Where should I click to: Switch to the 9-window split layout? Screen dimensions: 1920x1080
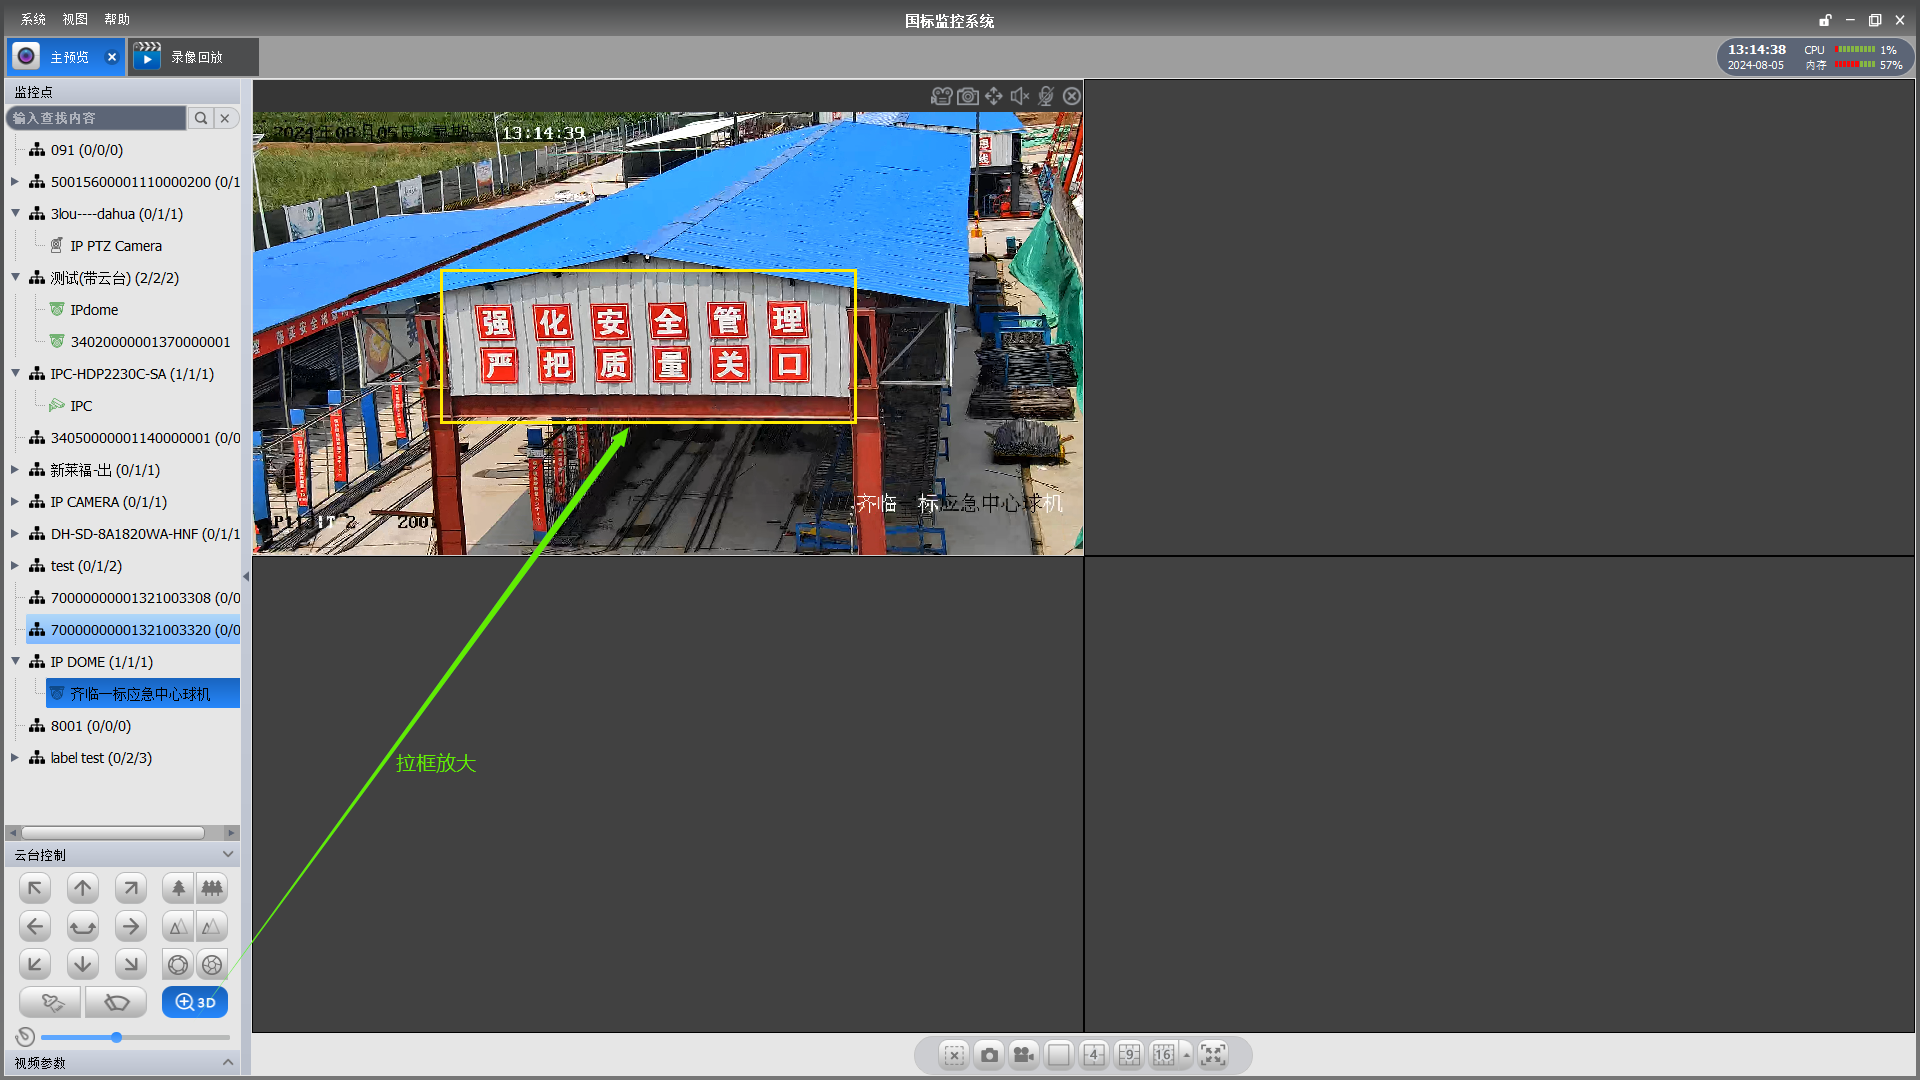pos(1129,1055)
